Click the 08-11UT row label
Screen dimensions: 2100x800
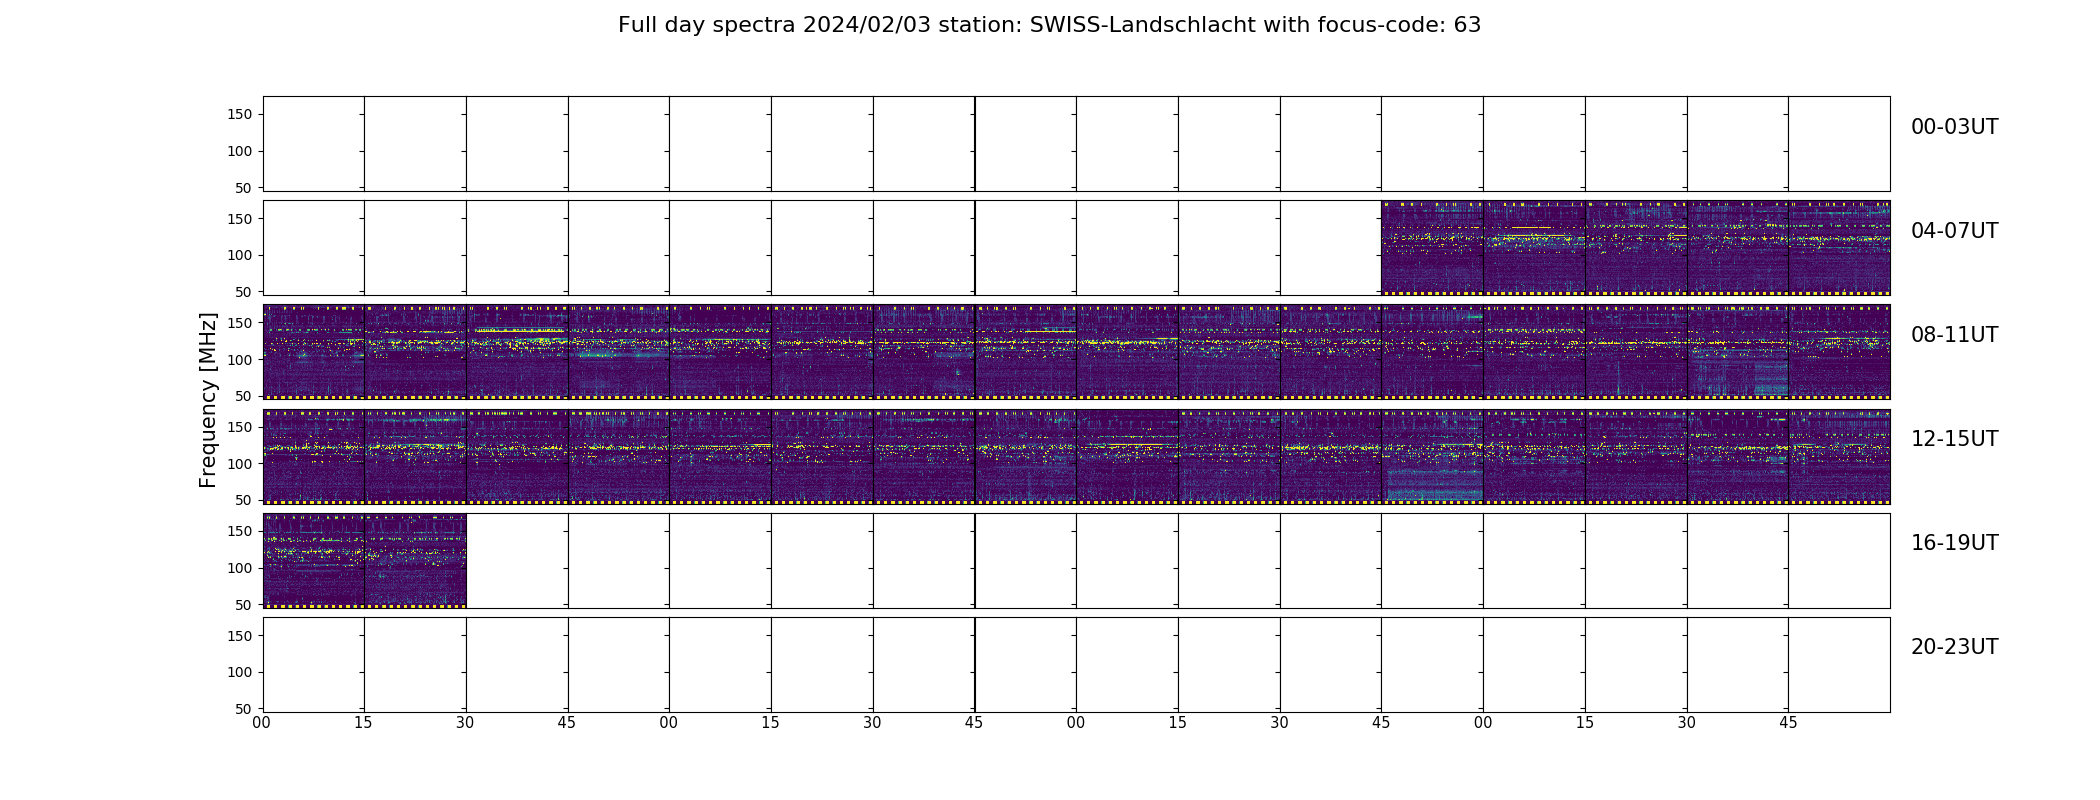pyautogui.click(x=1954, y=335)
